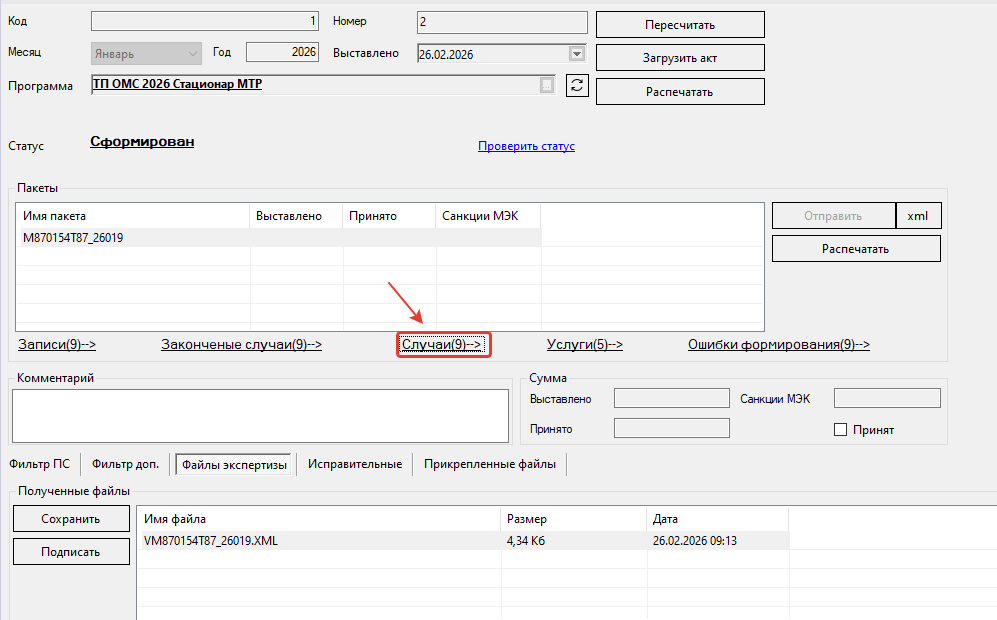Click the Подписать button

point(71,551)
